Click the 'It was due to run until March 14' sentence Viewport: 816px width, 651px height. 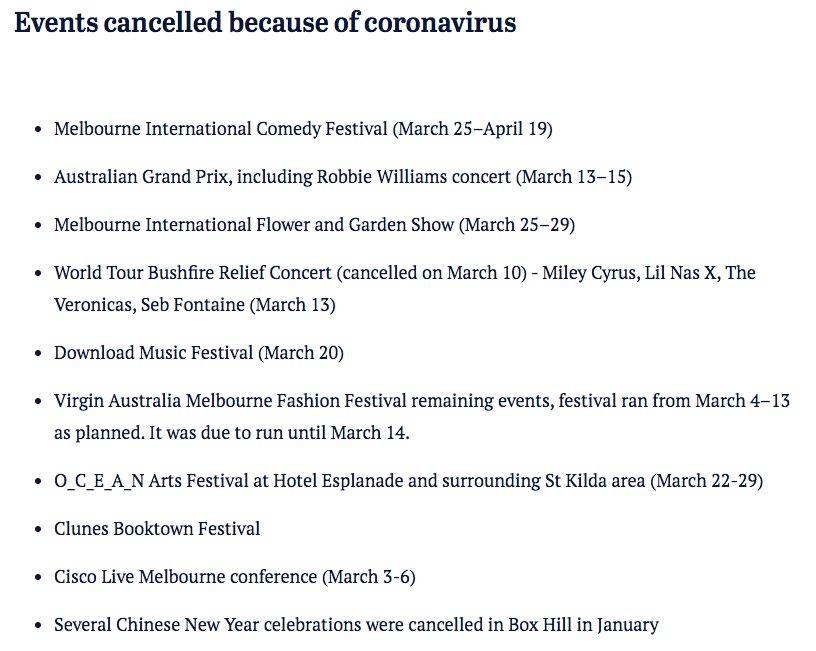pos(279,433)
